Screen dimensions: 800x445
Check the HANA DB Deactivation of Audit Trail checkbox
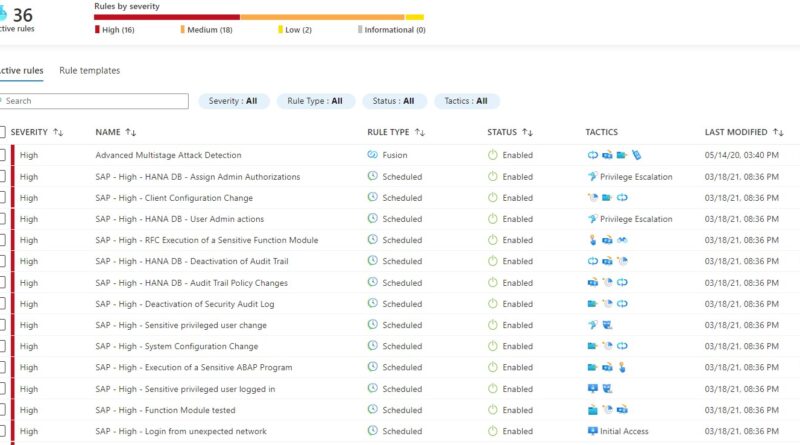[x=2, y=261]
